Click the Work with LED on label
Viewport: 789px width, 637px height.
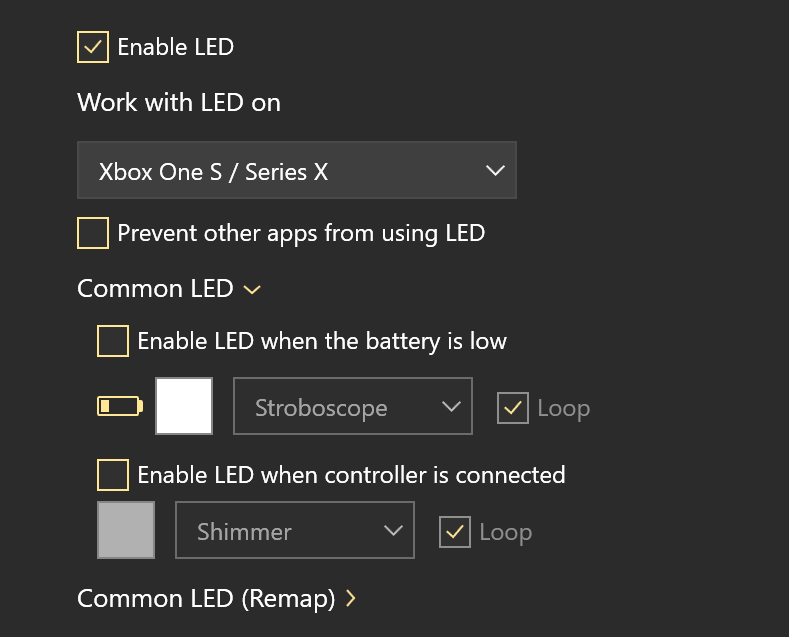tap(179, 102)
